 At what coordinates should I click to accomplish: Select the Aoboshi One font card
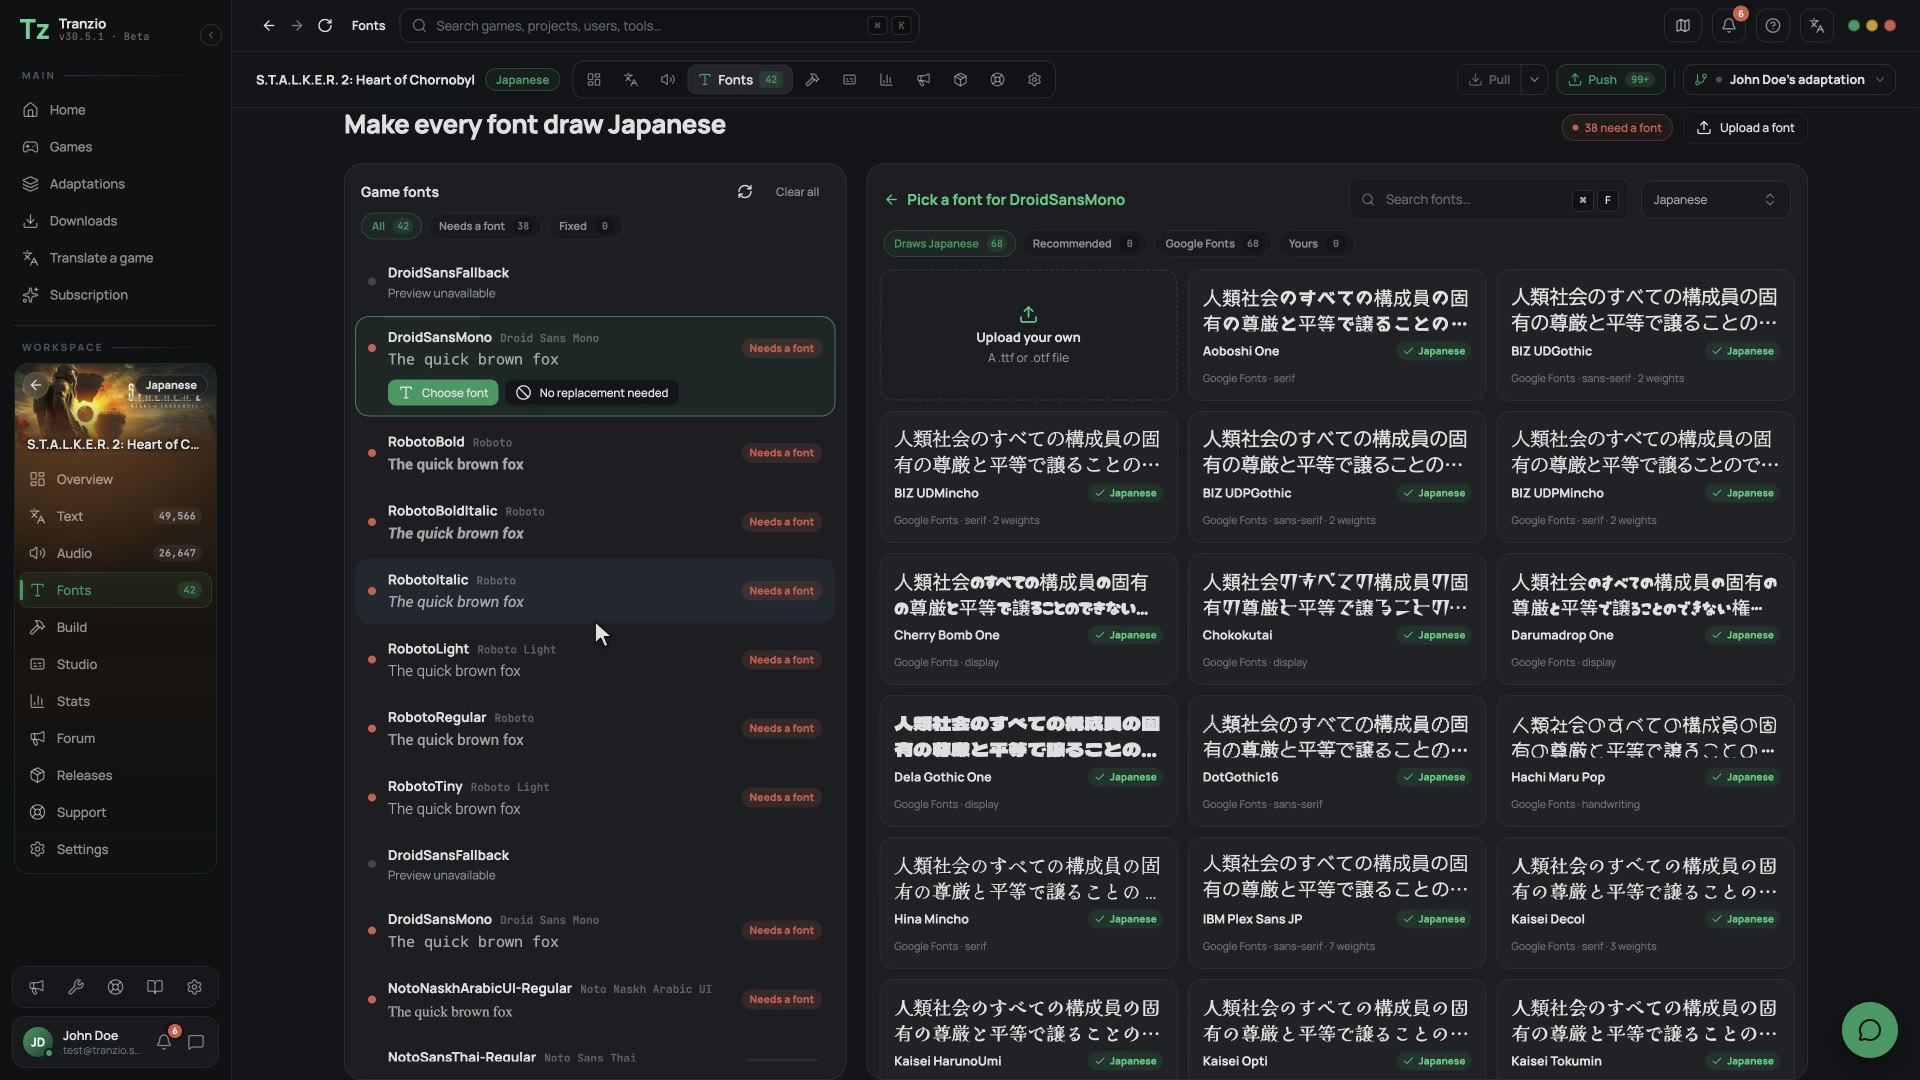coord(1336,335)
